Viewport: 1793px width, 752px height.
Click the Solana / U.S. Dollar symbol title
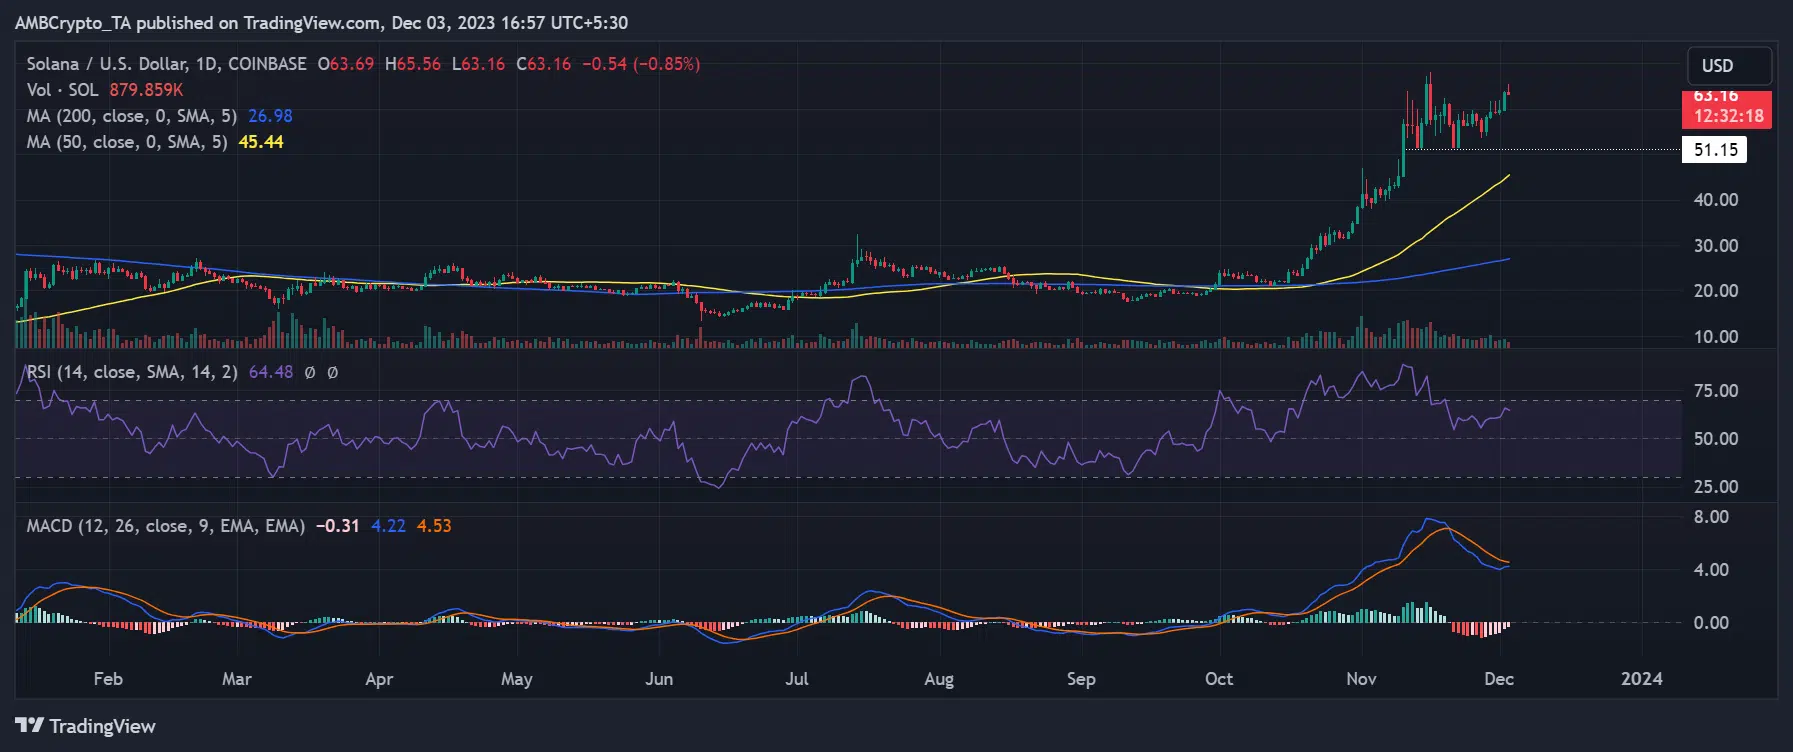(166, 64)
